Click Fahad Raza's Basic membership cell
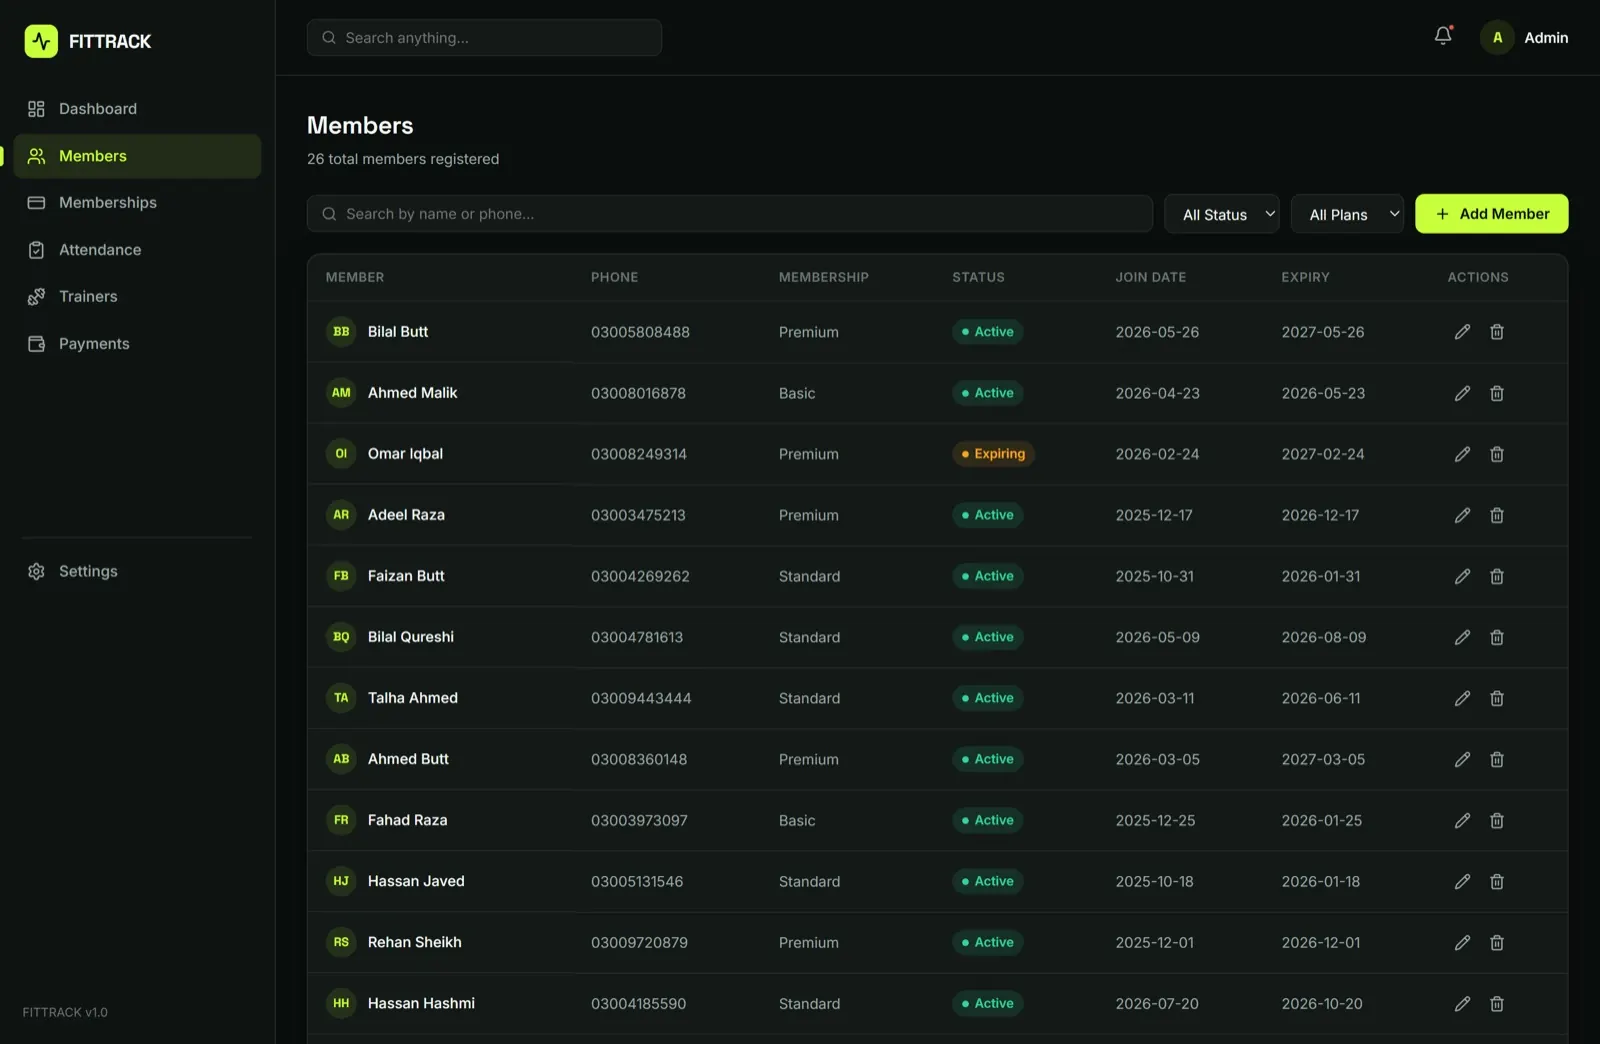The width and height of the screenshot is (1600, 1044). (x=797, y=820)
